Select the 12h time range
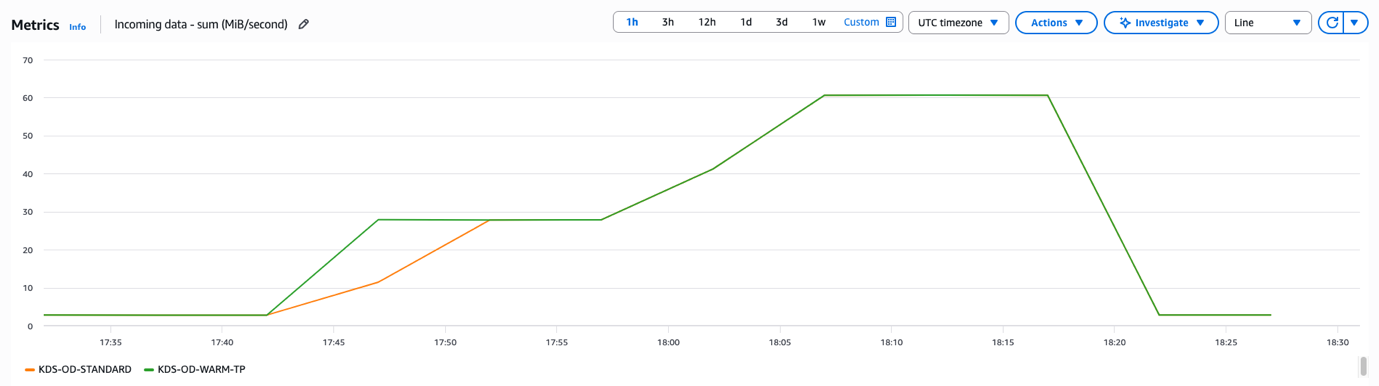This screenshot has width=1379, height=386. tap(707, 22)
